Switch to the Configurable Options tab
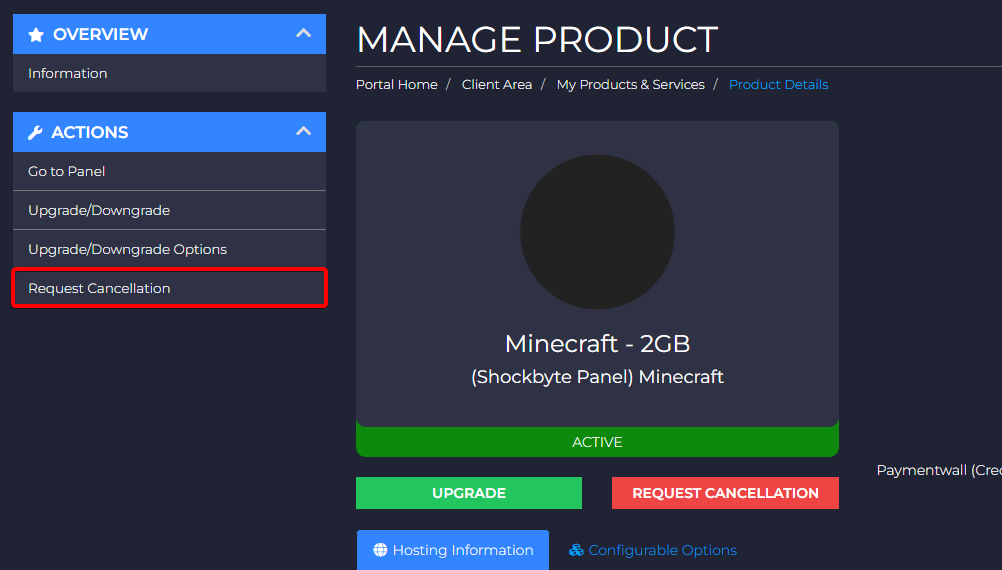Image resolution: width=1002 pixels, height=570 pixels. pyautogui.click(x=653, y=550)
